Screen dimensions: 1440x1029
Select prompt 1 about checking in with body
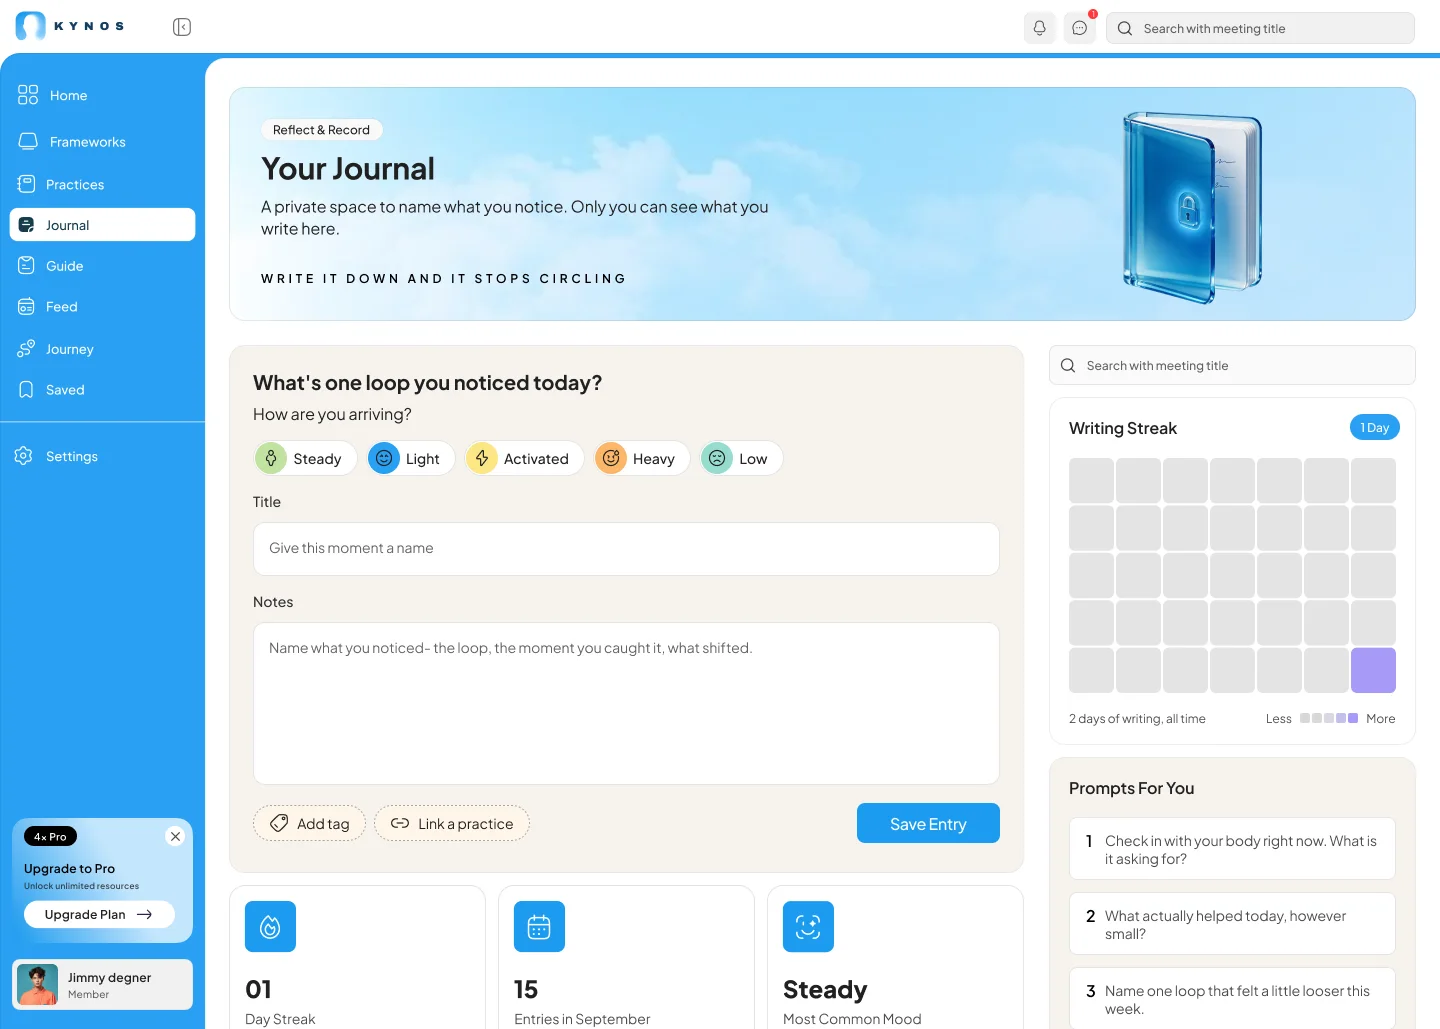[x=1232, y=849]
